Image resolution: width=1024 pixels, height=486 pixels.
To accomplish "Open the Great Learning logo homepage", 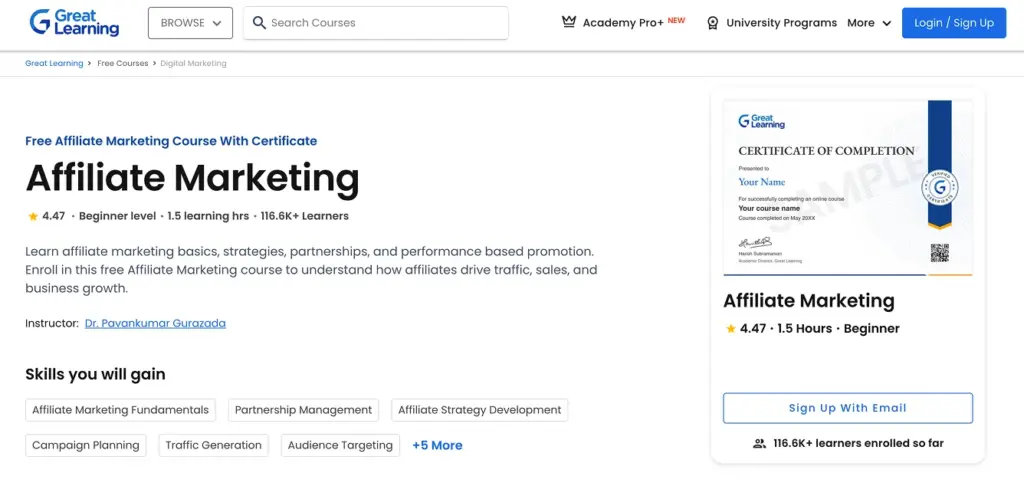I will [x=74, y=22].
